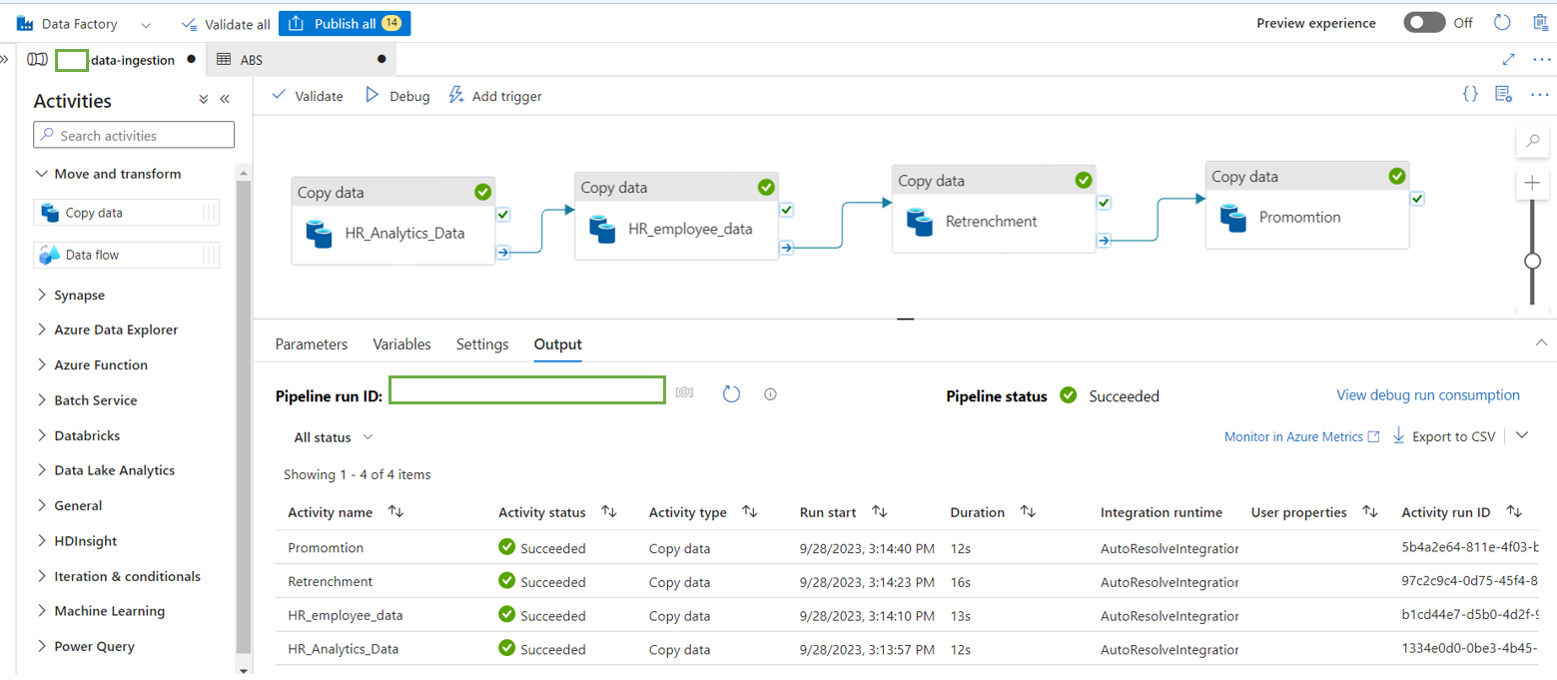Screen dimensions: 1557x680
Task: Click Publish all button
Action: [x=344, y=23]
